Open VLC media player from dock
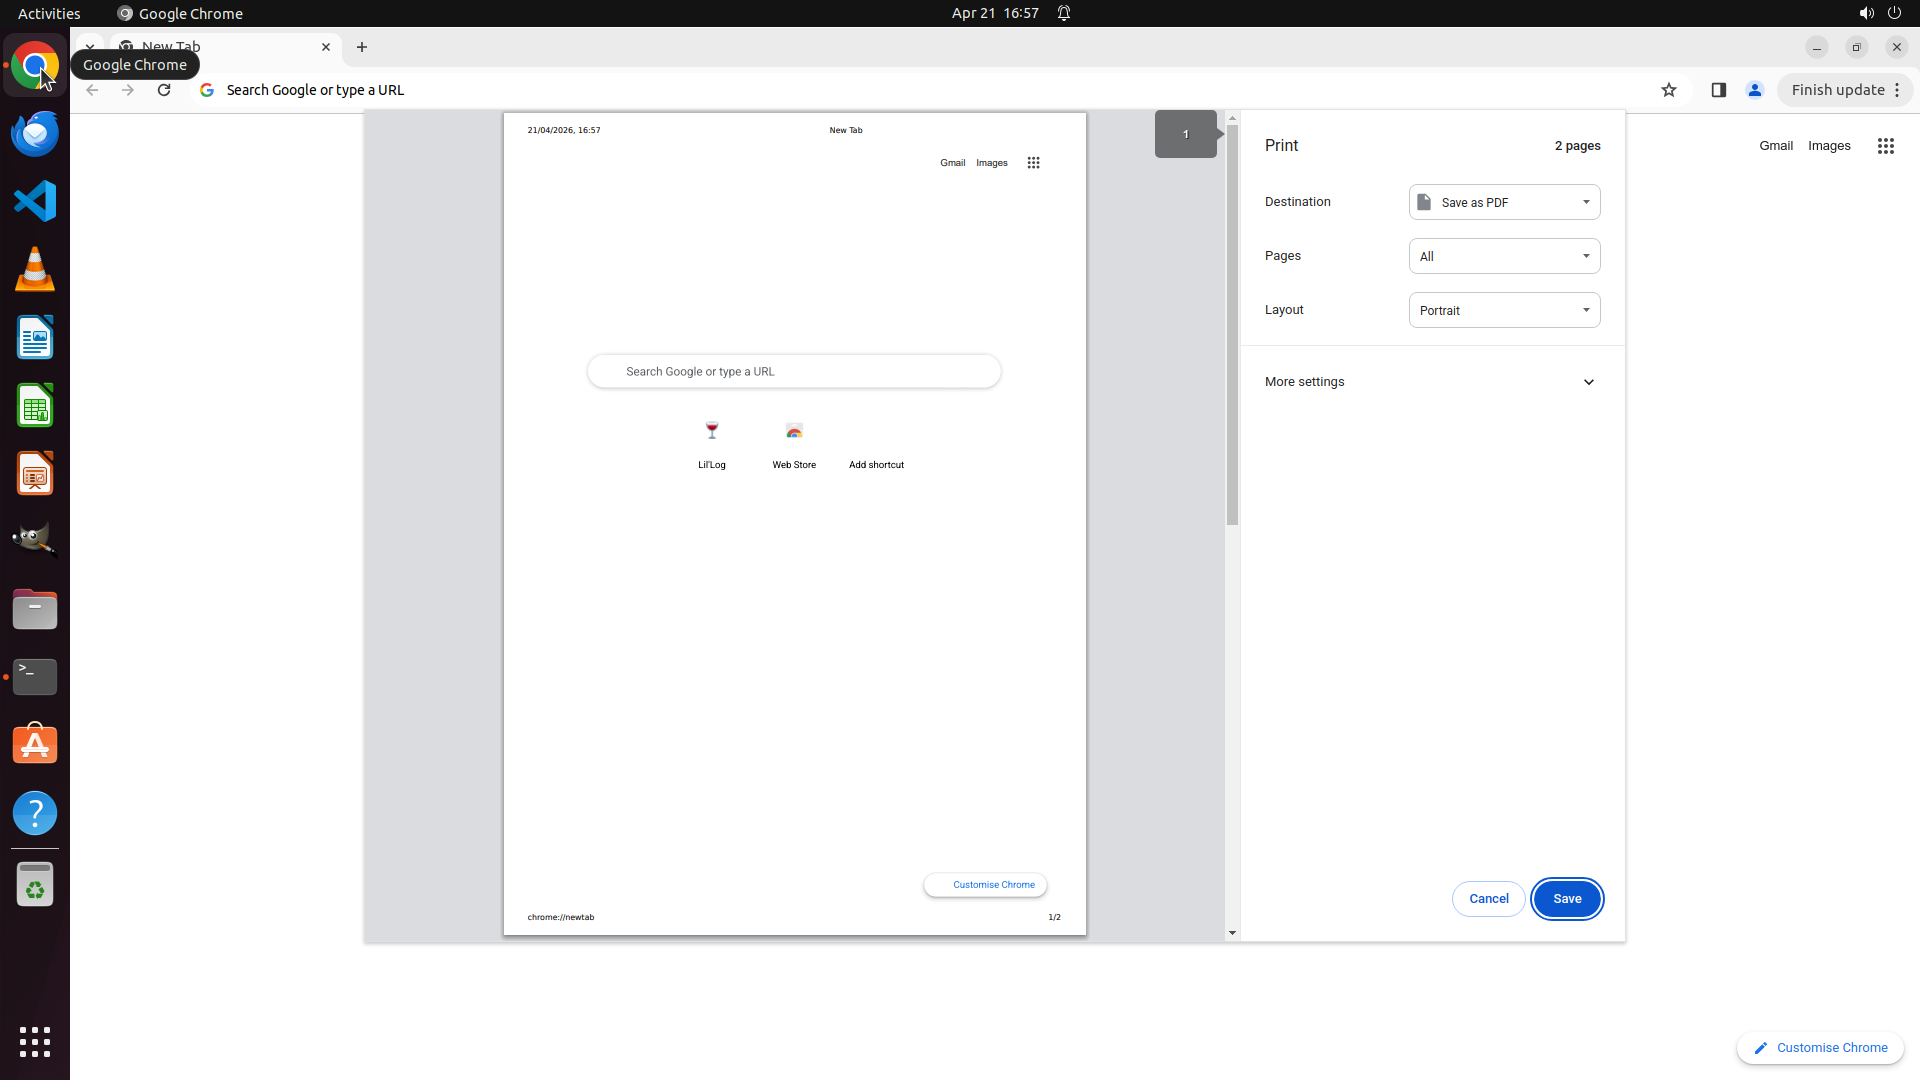 point(35,269)
